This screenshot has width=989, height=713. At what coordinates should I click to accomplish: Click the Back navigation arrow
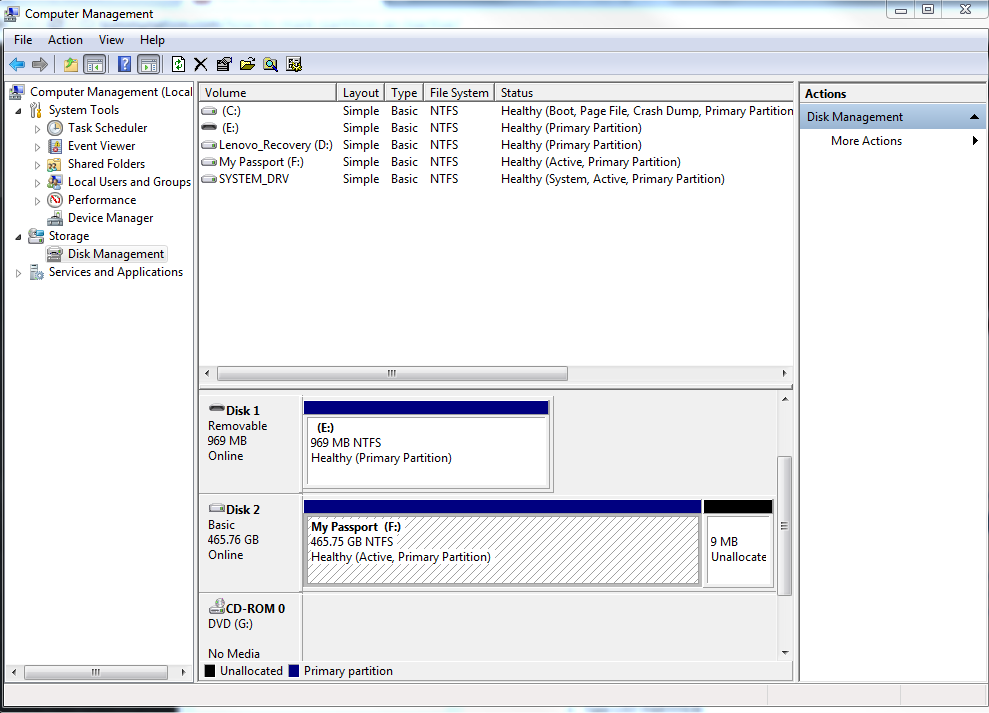(x=17, y=63)
